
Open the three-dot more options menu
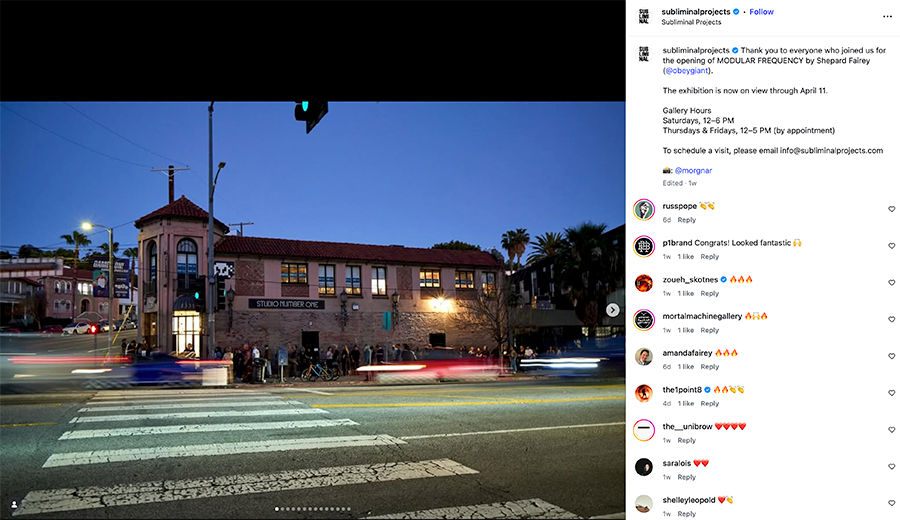click(x=887, y=17)
